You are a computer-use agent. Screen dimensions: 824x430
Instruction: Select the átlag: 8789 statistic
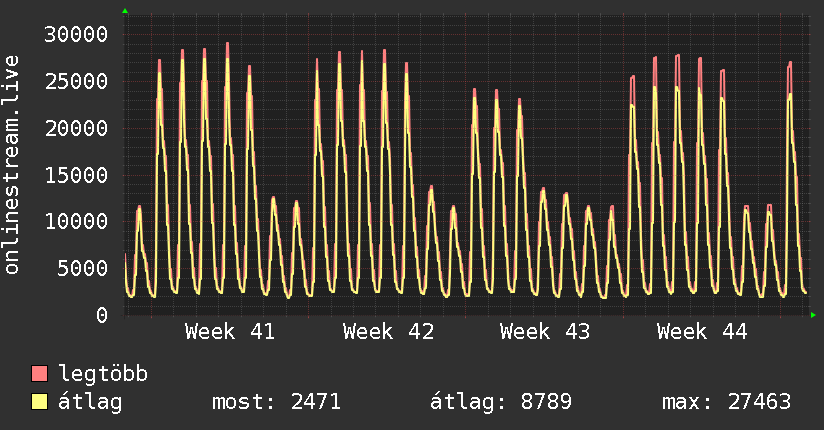click(501, 402)
